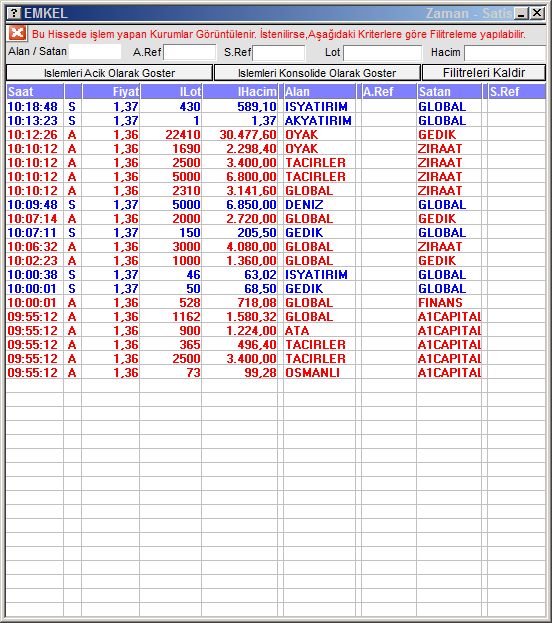Select the 10:00:38 time cell

33,275
